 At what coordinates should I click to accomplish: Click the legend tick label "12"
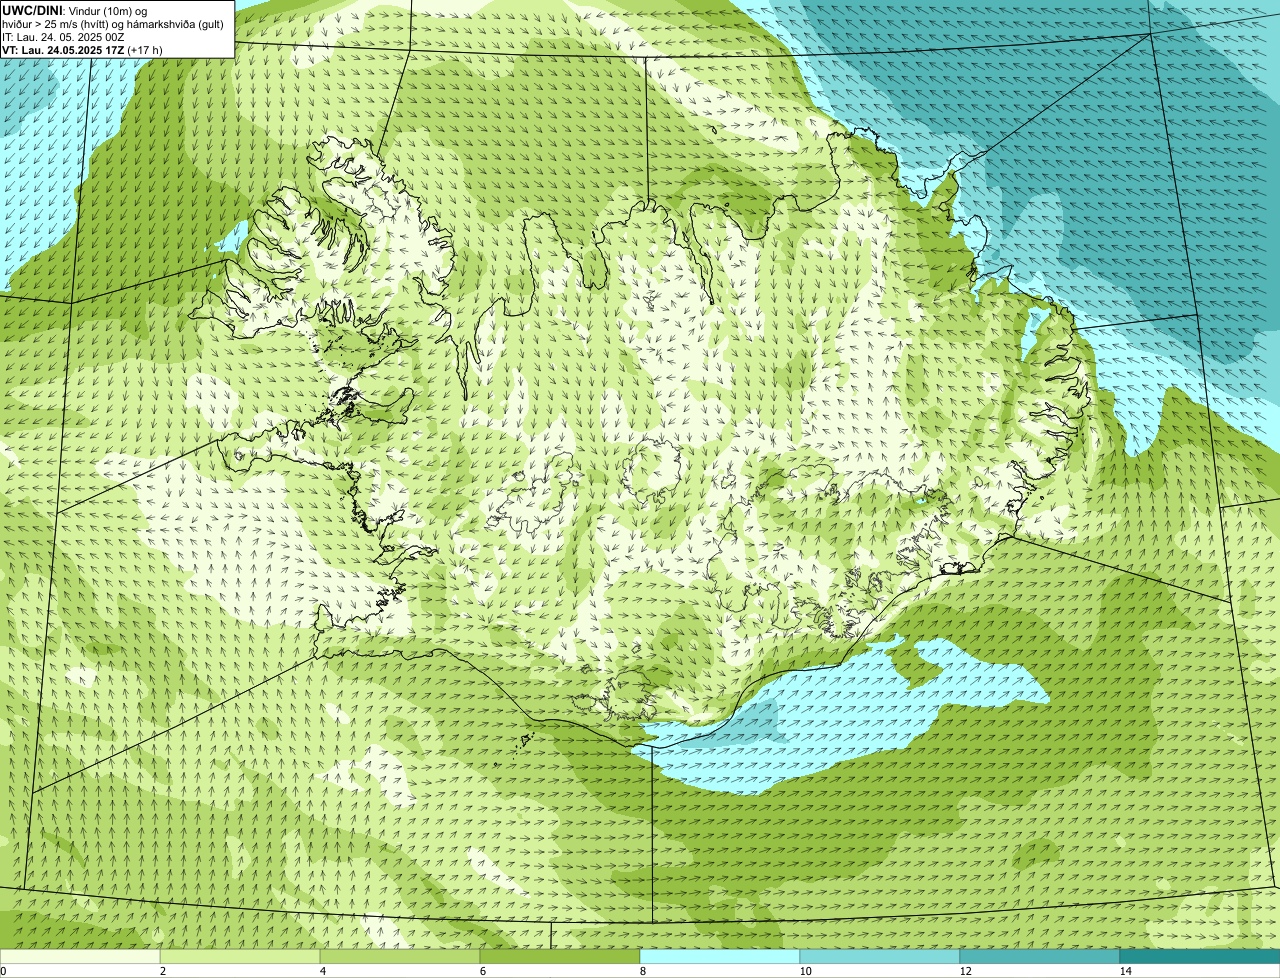(965, 971)
